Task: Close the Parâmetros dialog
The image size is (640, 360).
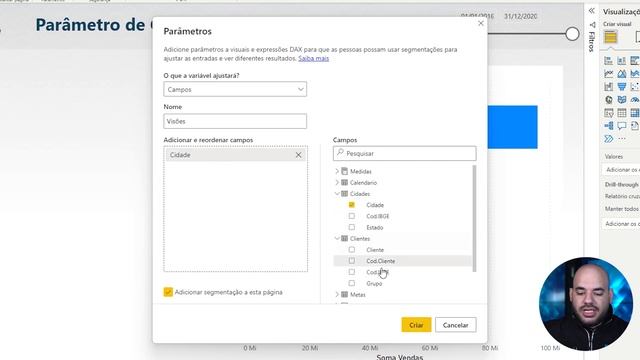Action: tap(481, 23)
